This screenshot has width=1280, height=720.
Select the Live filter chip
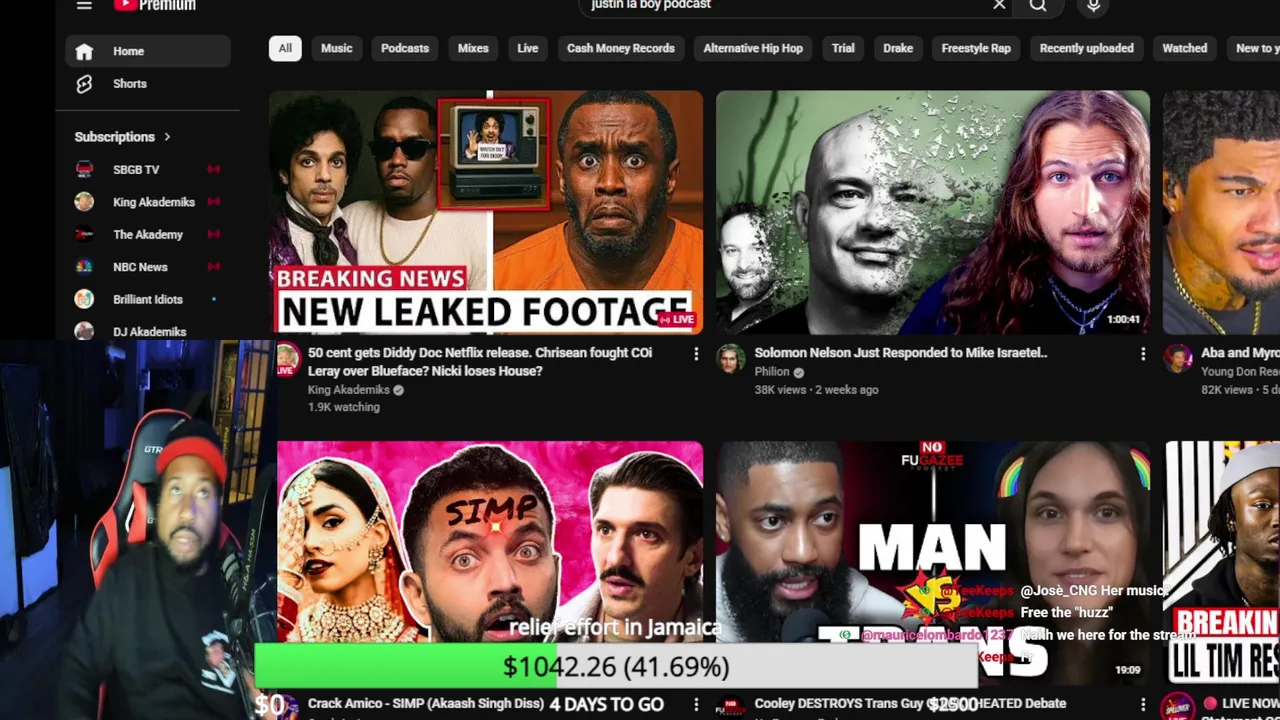click(527, 48)
